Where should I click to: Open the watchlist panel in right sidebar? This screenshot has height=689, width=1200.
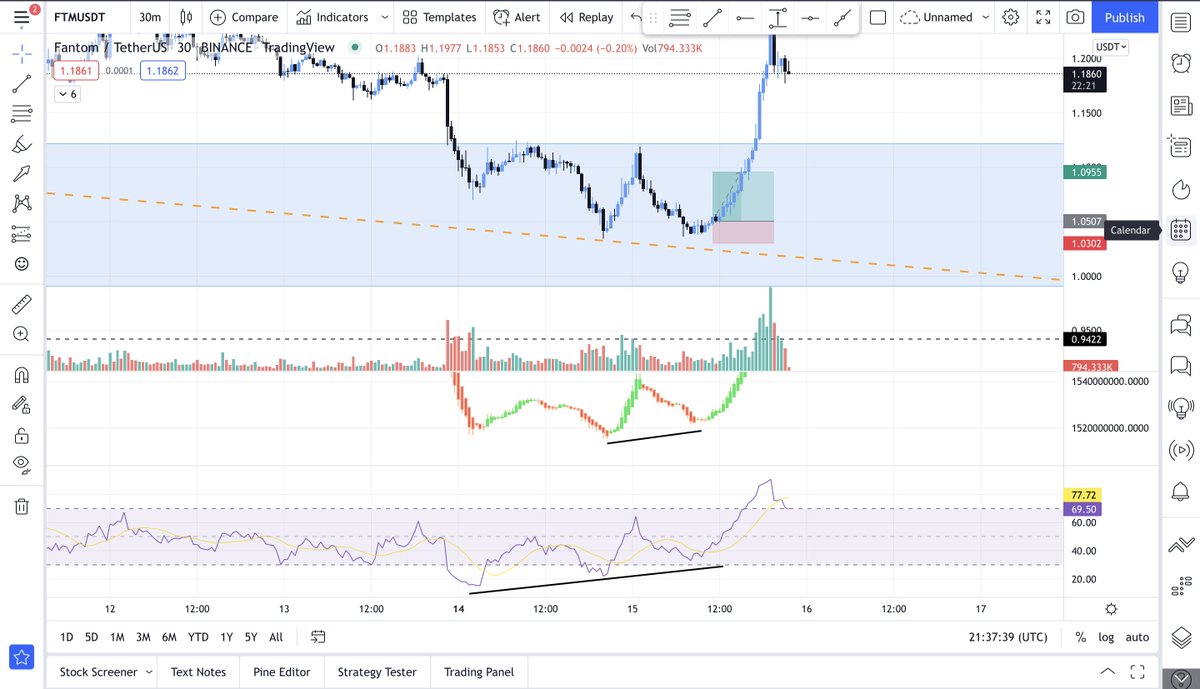coord(1179,20)
